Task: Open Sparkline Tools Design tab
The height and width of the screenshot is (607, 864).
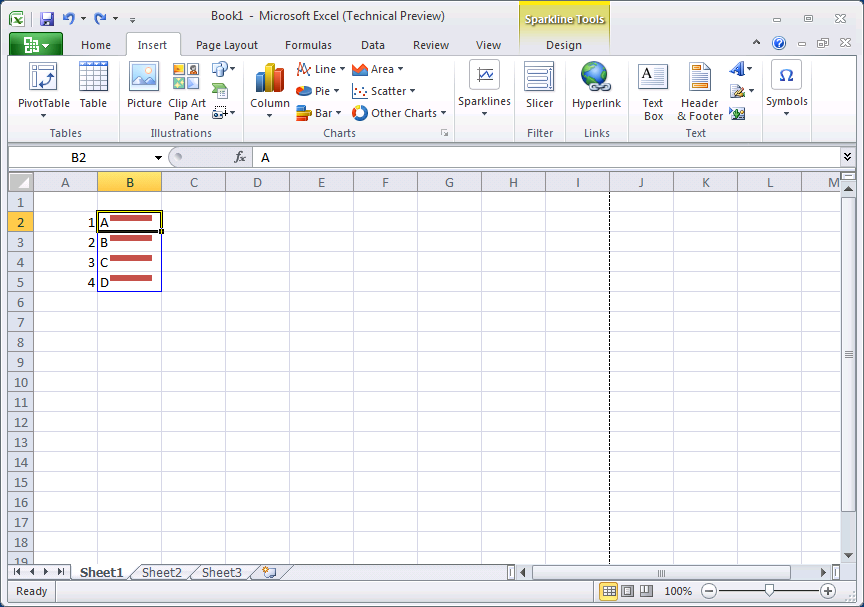Action: [564, 45]
